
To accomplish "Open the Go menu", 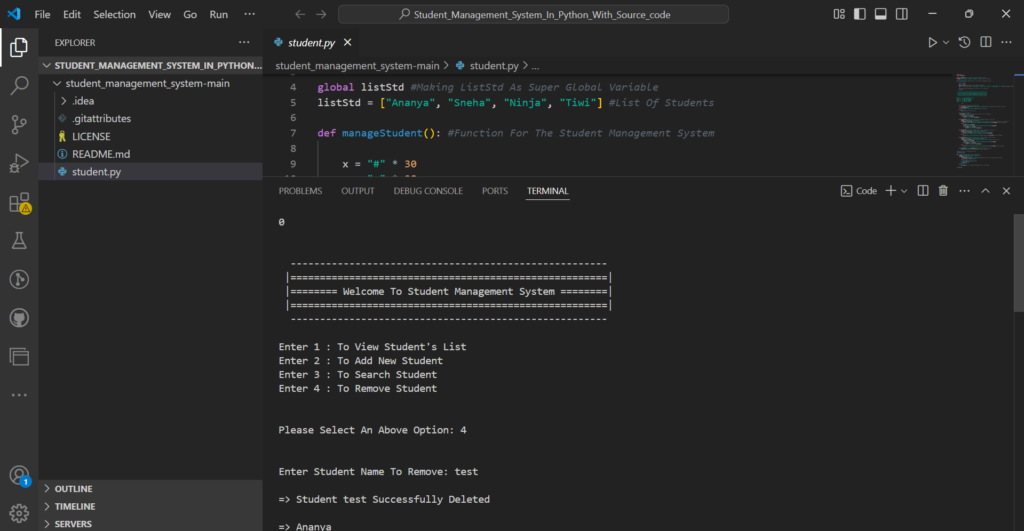I will click(190, 14).
